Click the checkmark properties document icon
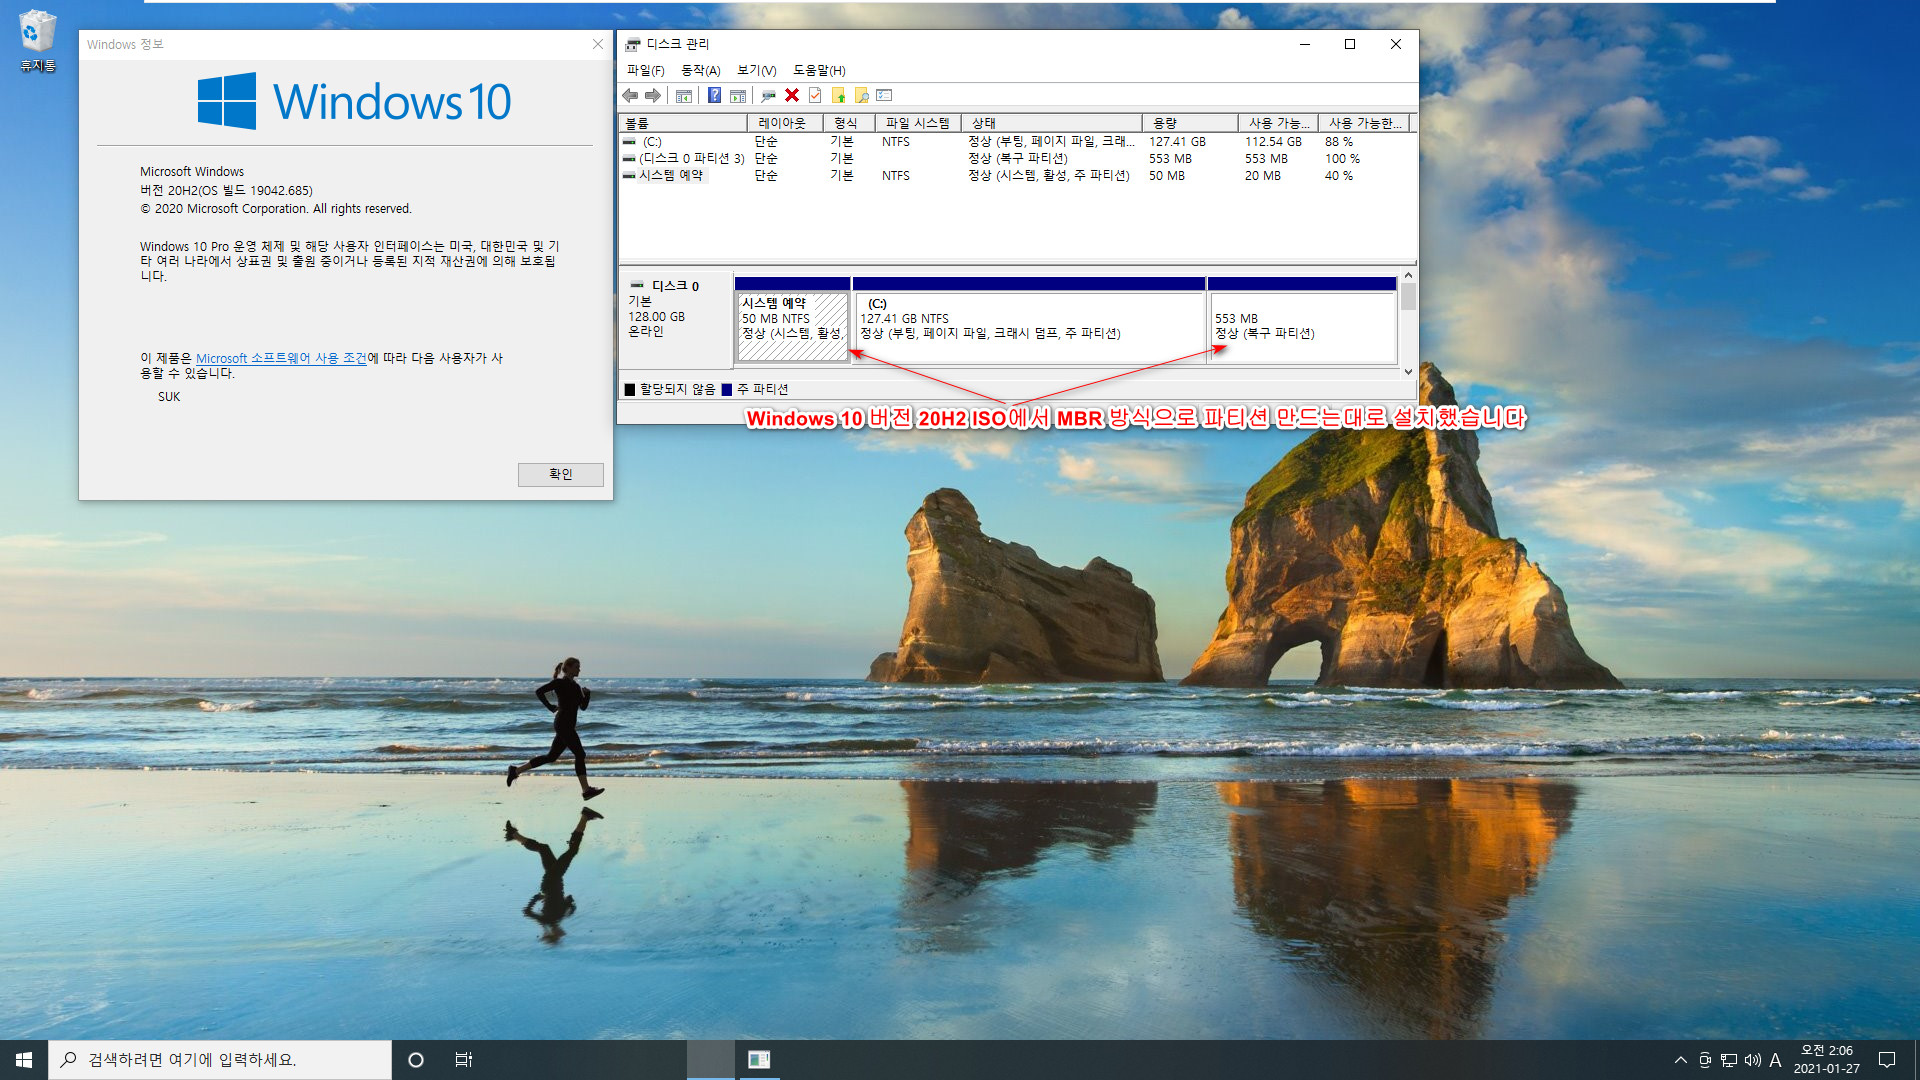Screen dimensions: 1920x1080 pos(815,95)
